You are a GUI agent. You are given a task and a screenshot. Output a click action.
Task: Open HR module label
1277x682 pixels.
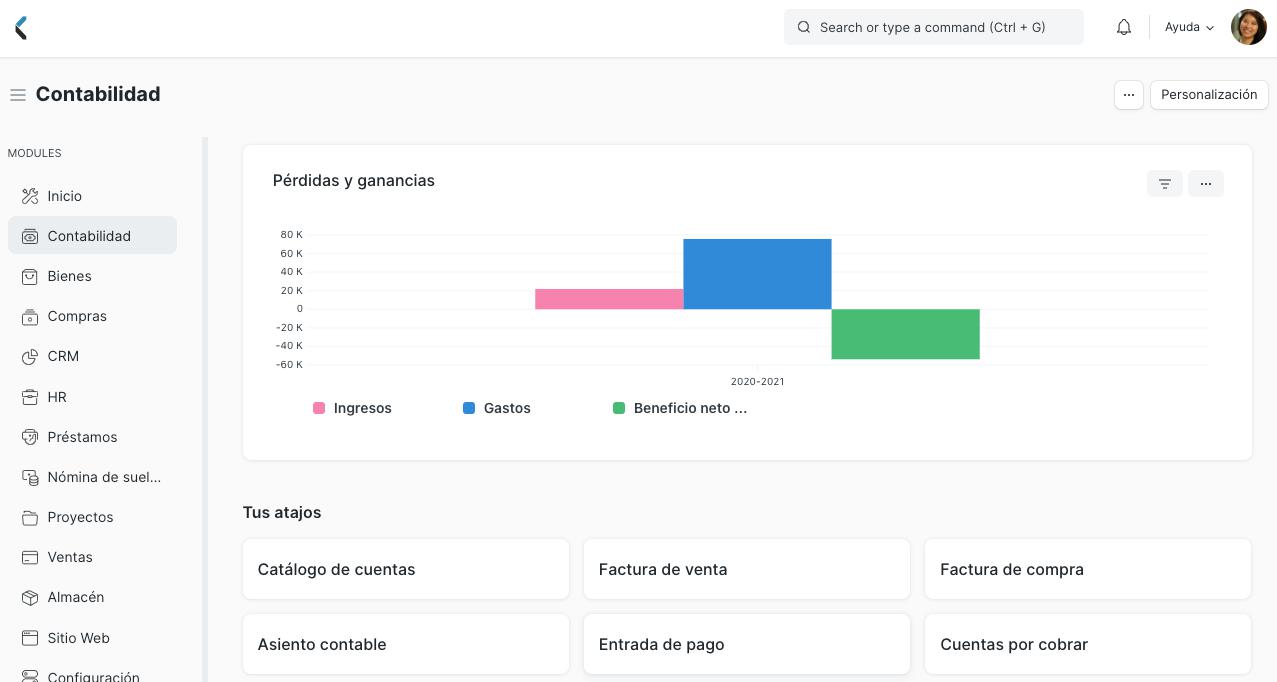tap(57, 397)
